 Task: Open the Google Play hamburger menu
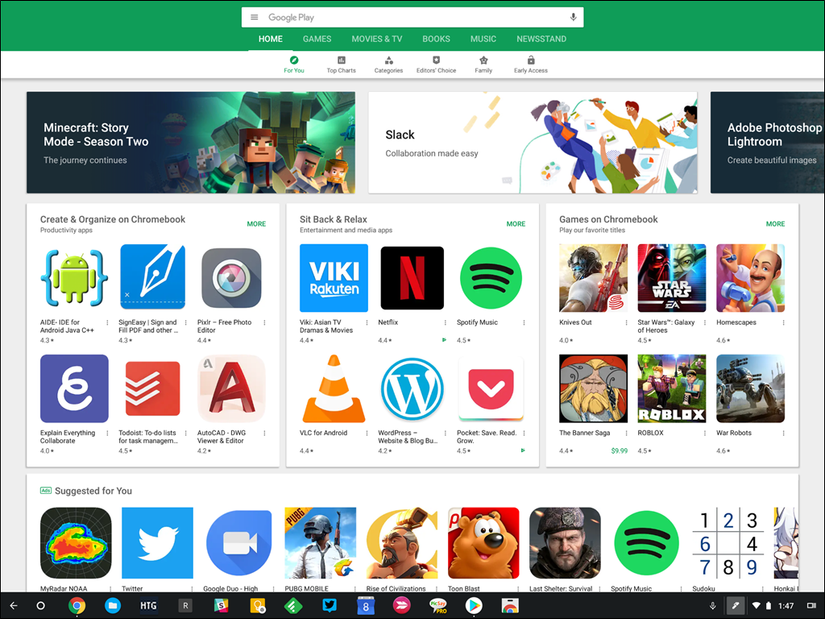[254, 17]
